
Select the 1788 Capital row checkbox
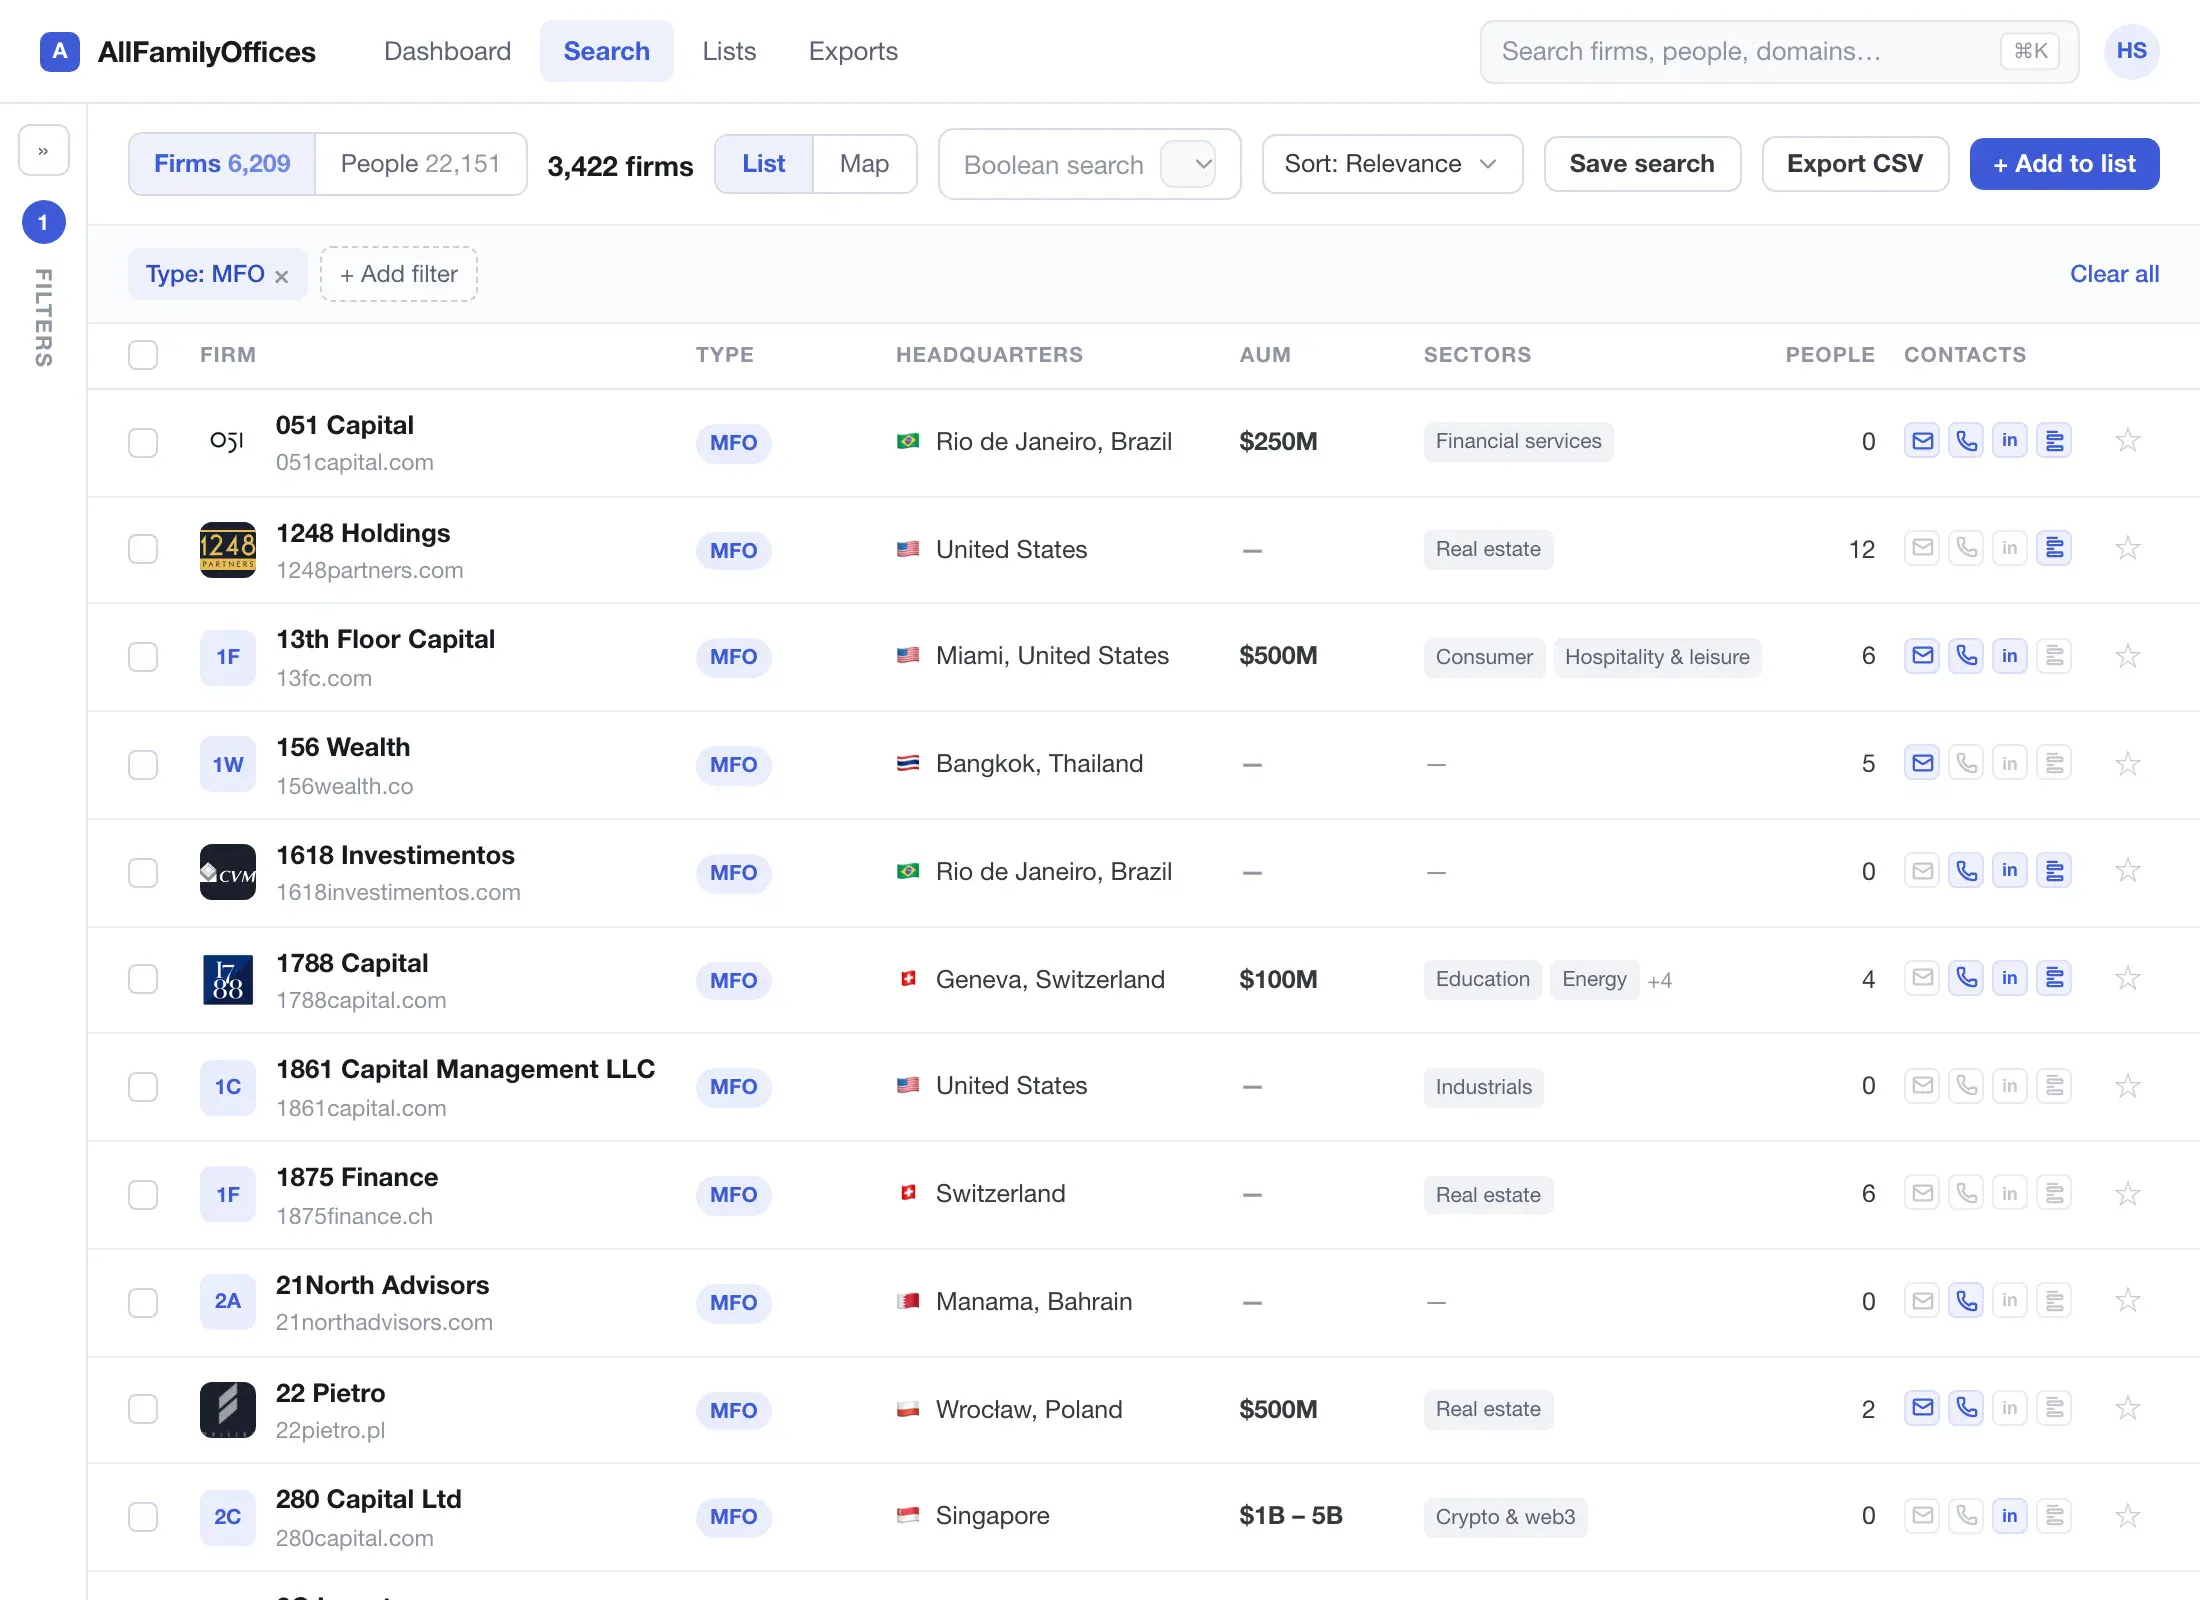(143, 979)
